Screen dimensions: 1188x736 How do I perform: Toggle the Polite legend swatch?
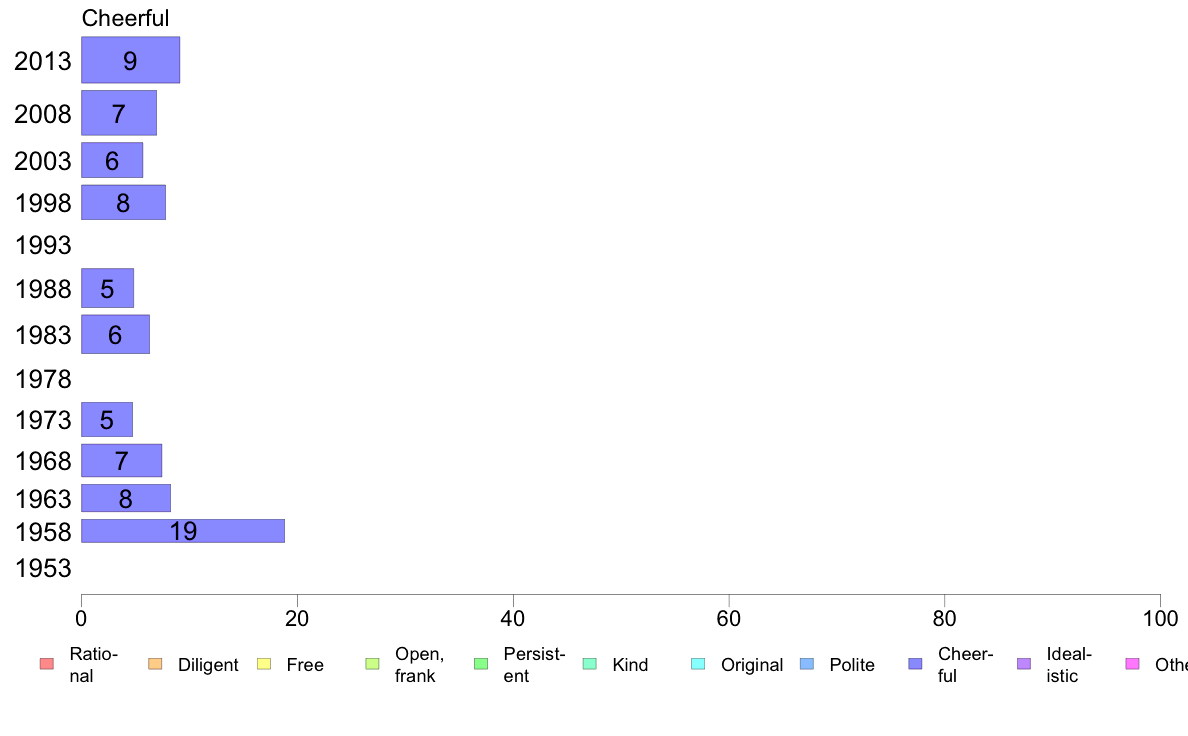[807, 664]
